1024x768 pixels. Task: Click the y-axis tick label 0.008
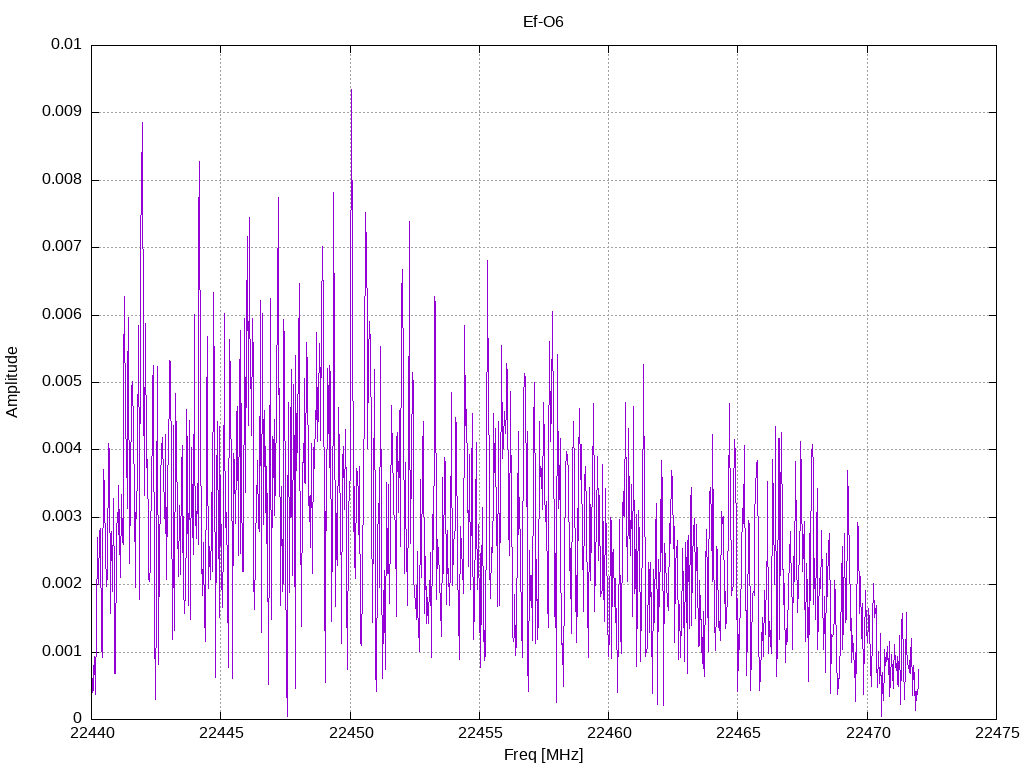coord(62,180)
